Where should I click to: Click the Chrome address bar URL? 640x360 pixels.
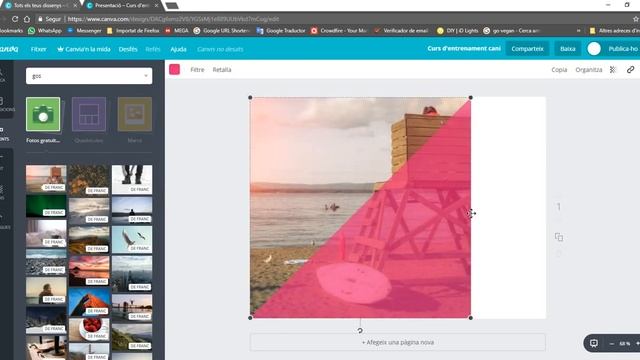pos(173,19)
